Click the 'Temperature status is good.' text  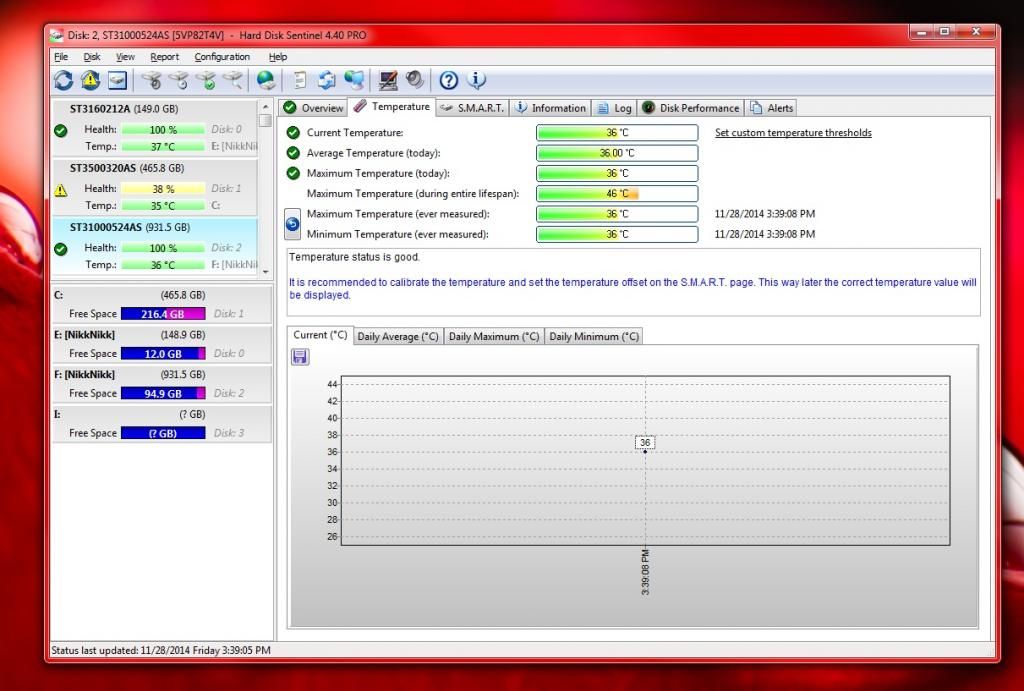click(355, 257)
